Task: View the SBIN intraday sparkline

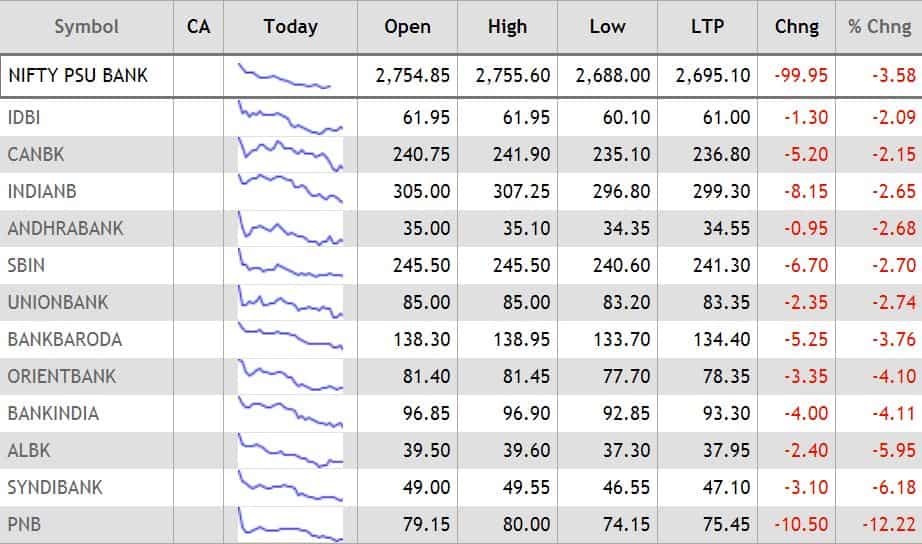Action: [x=290, y=265]
